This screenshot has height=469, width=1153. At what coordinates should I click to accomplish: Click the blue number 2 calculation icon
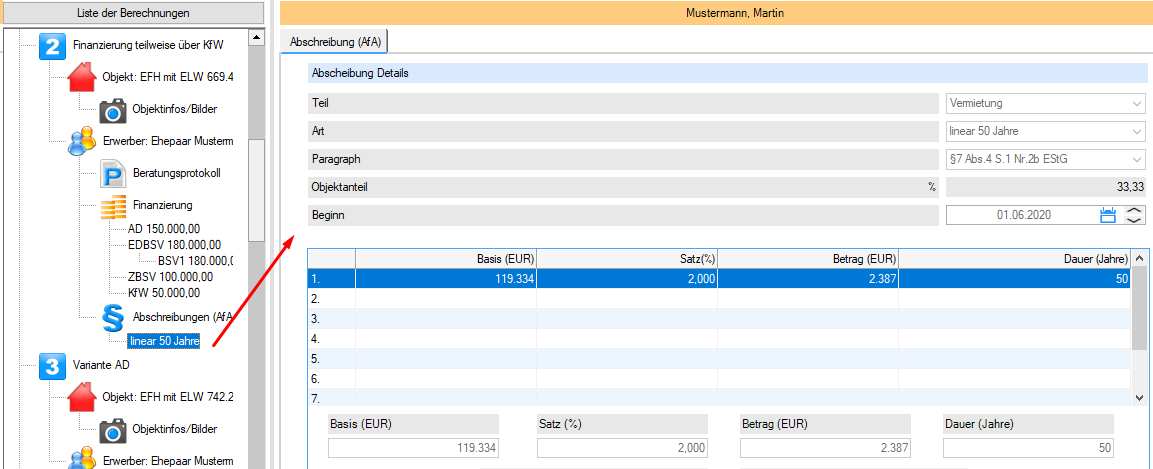(53, 45)
